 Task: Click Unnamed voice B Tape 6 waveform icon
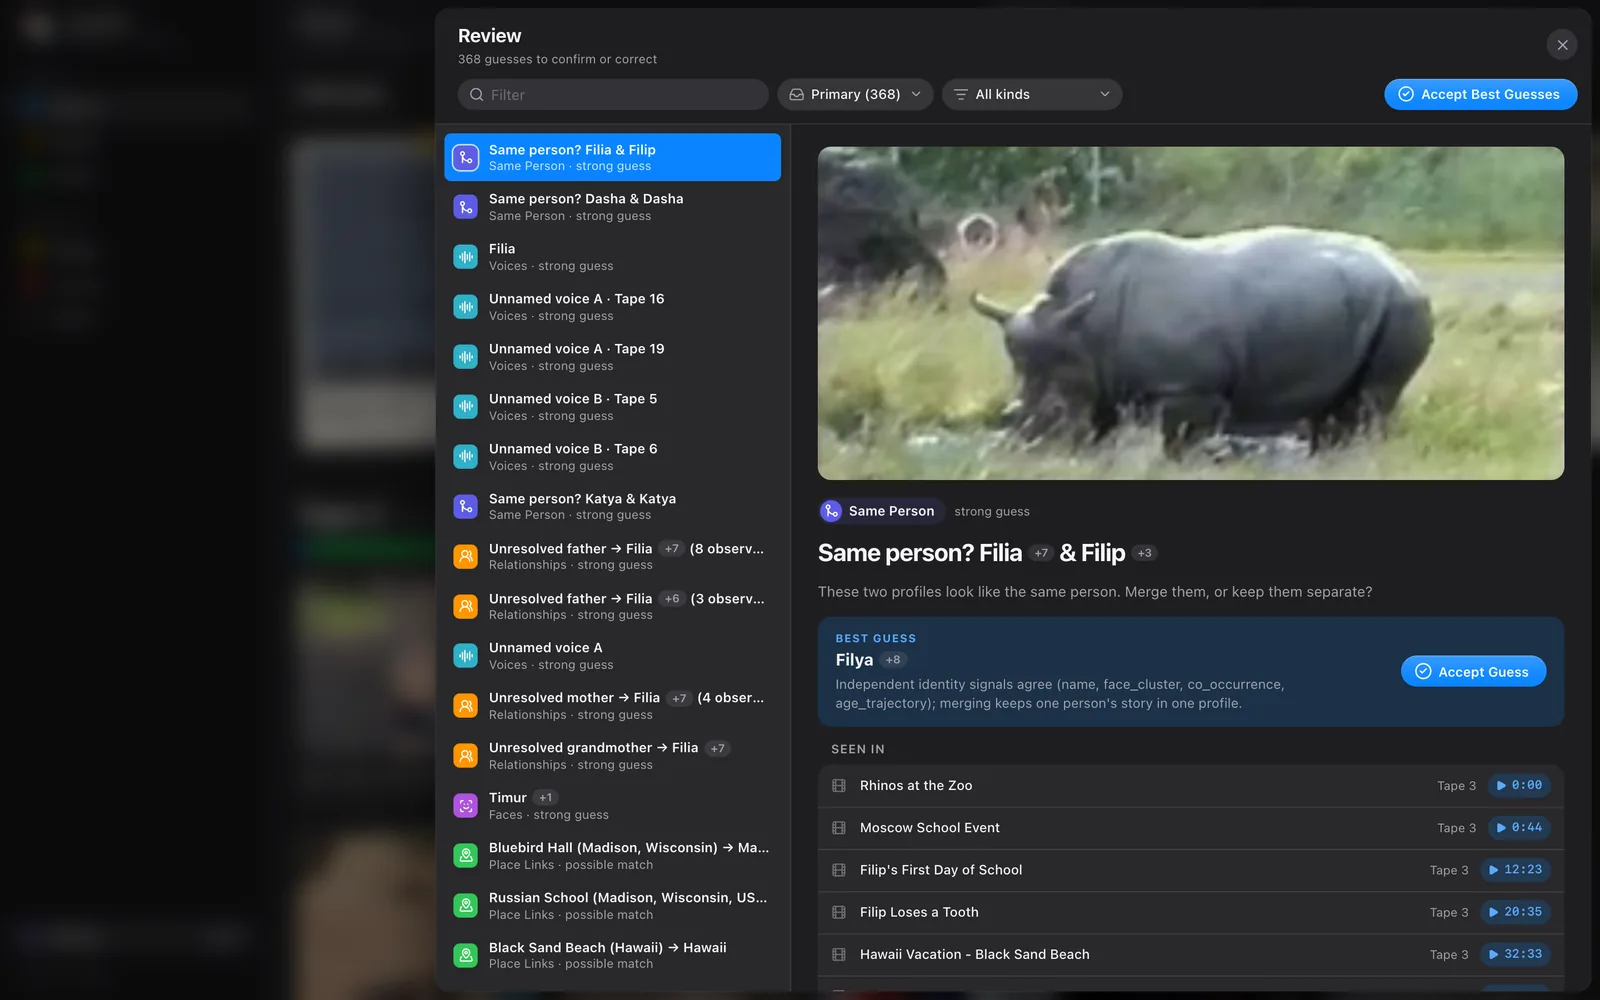466,457
